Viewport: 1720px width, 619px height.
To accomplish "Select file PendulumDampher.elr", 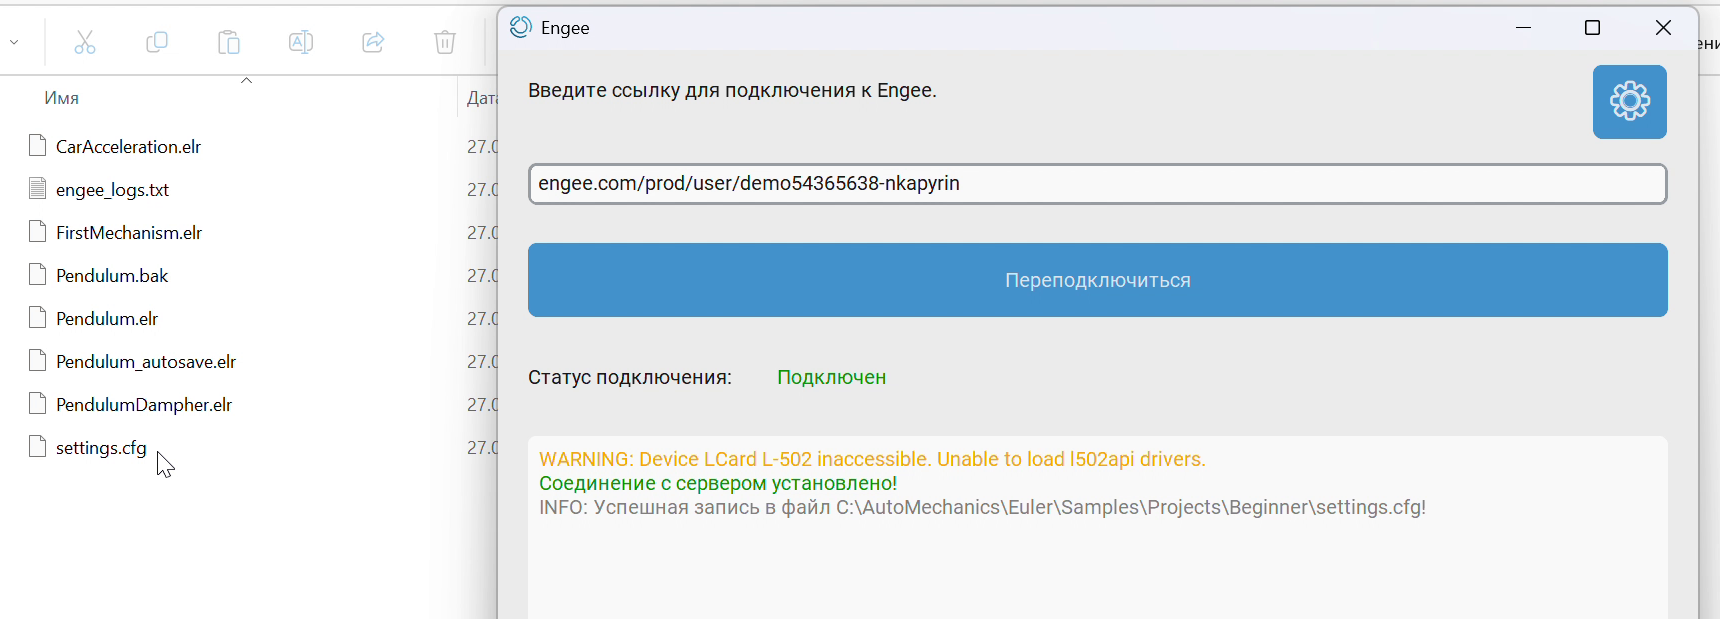I will tap(144, 405).
